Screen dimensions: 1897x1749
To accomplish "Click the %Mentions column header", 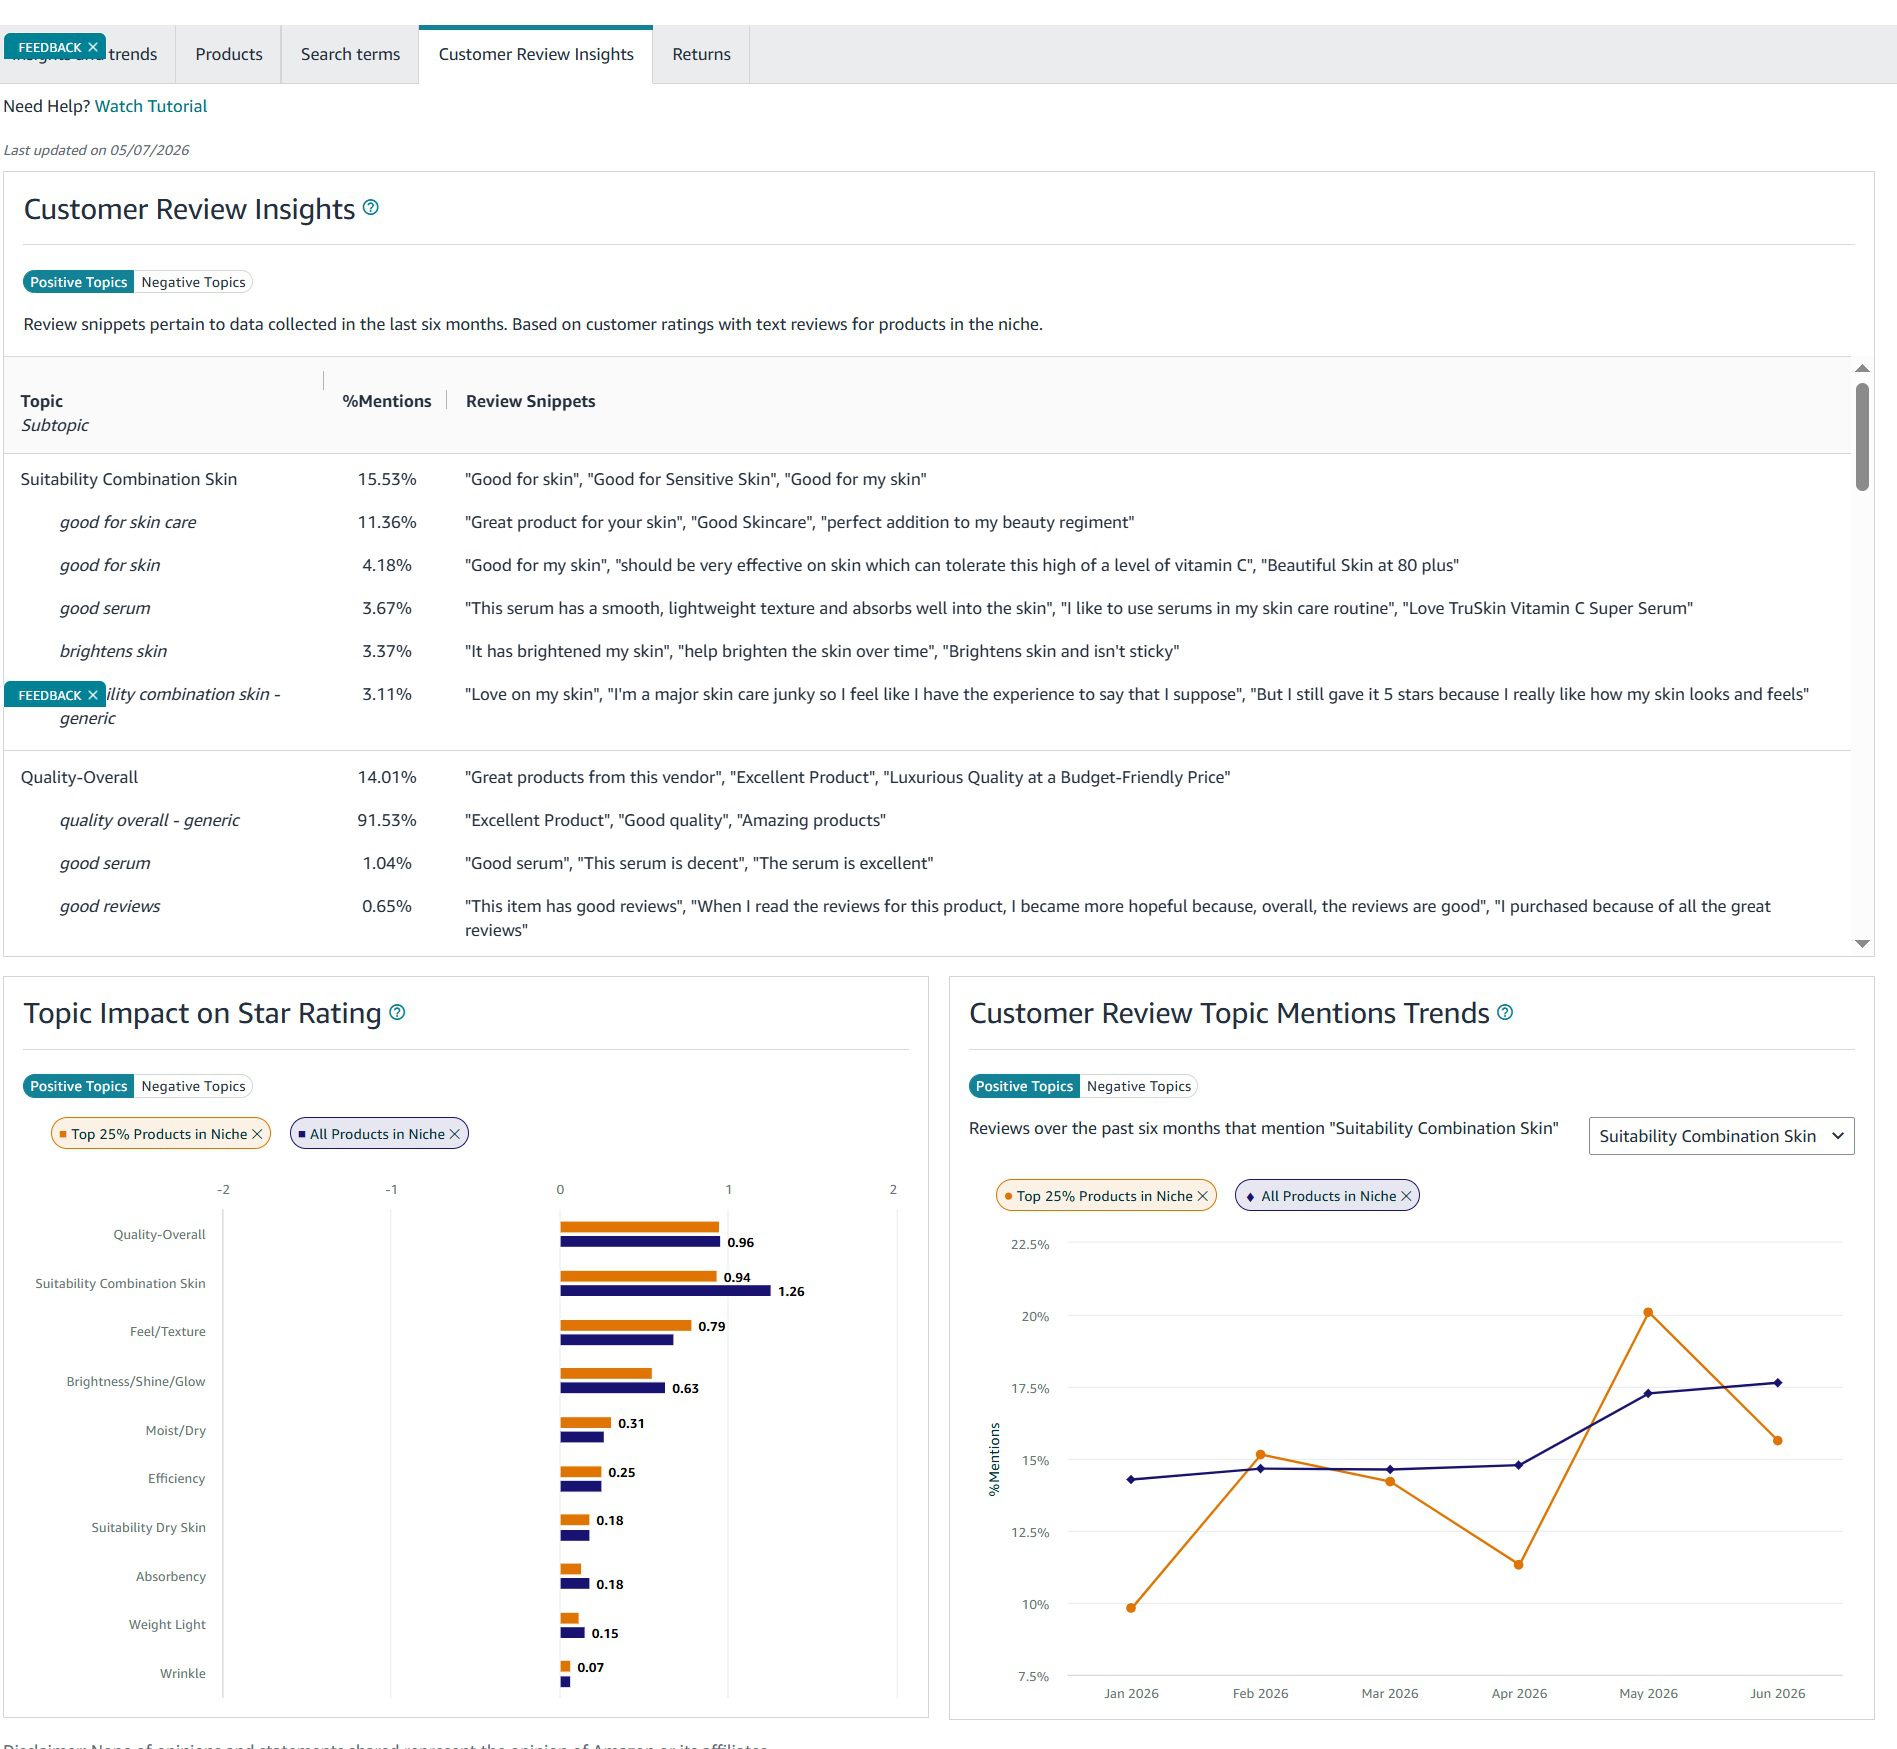I will 387,401.
